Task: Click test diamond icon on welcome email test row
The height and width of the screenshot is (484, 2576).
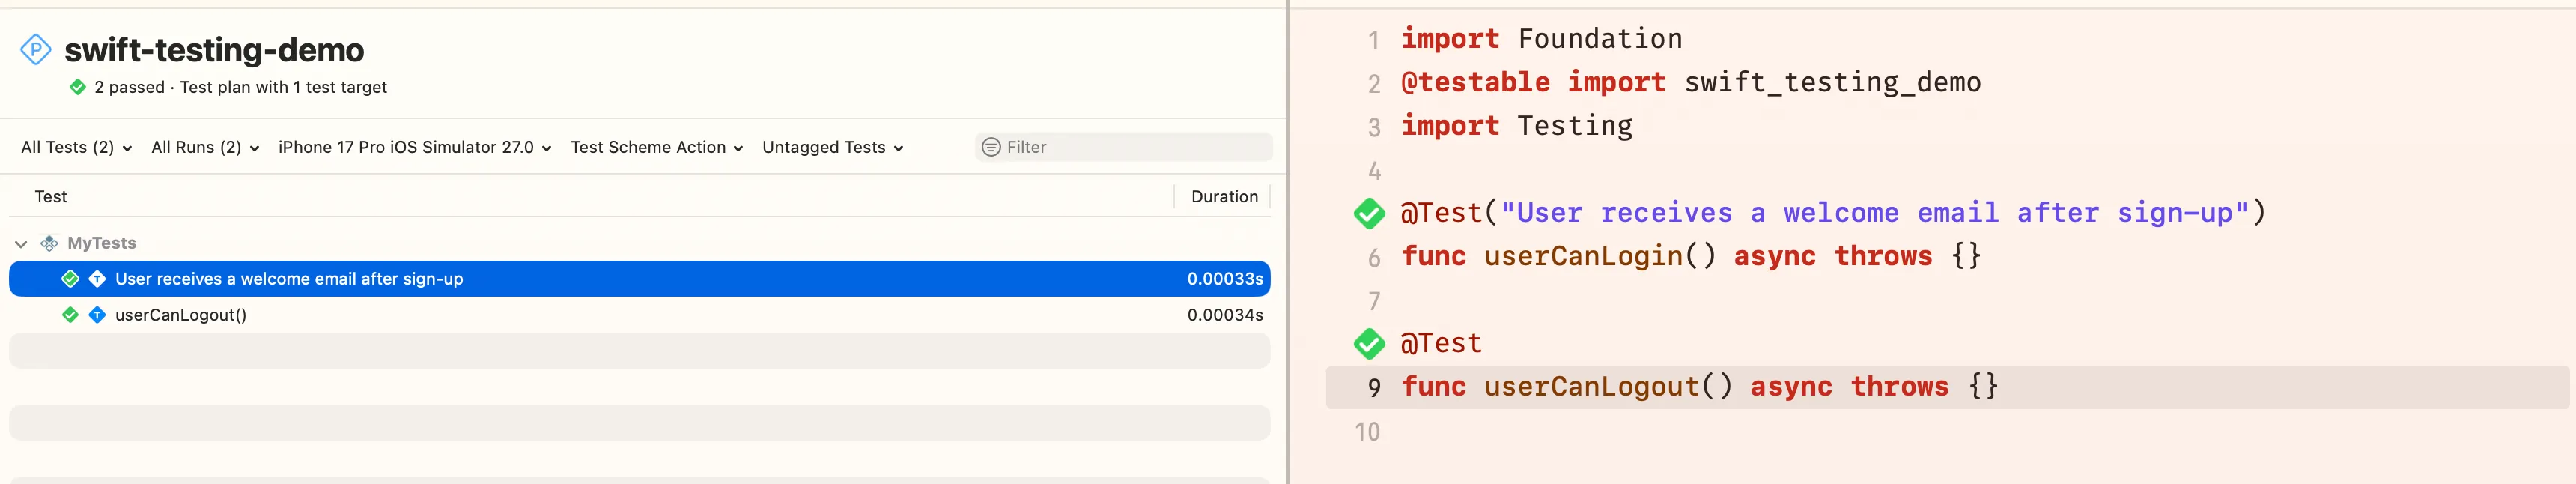Action: (97, 279)
